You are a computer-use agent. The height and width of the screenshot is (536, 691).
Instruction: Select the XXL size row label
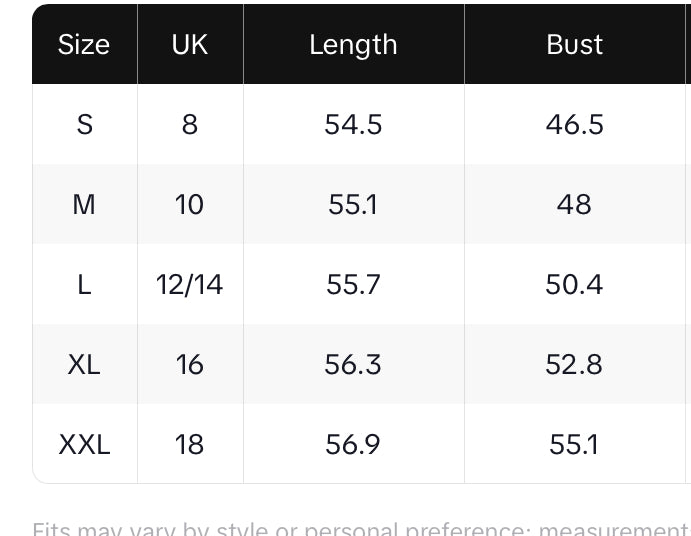pyautogui.click(x=84, y=444)
